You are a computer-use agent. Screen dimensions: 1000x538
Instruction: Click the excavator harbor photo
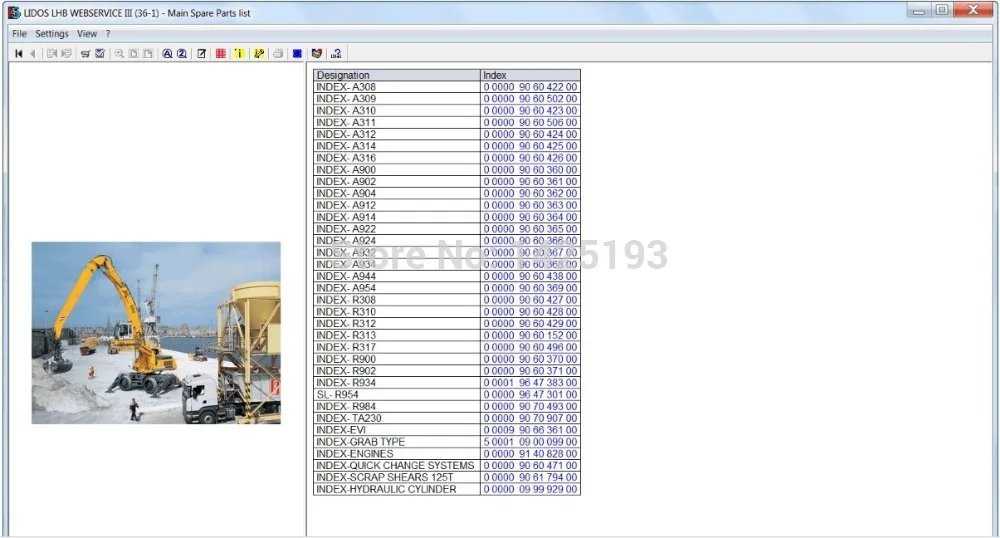coord(156,333)
